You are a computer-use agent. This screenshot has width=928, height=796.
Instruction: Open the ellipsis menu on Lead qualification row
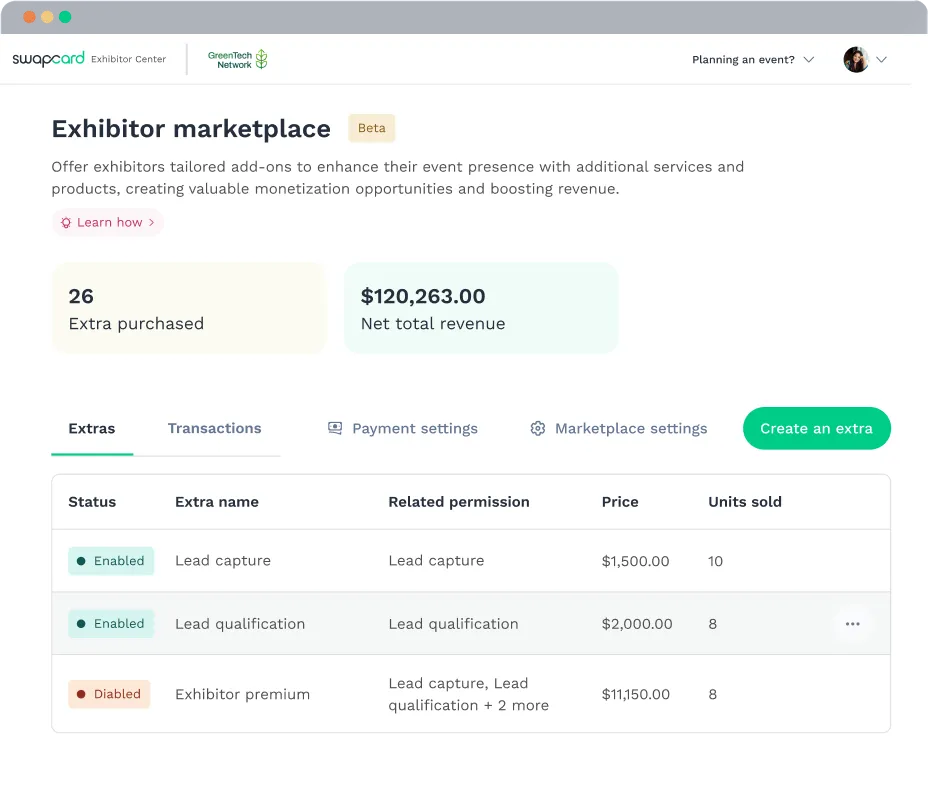pos(852,623)
